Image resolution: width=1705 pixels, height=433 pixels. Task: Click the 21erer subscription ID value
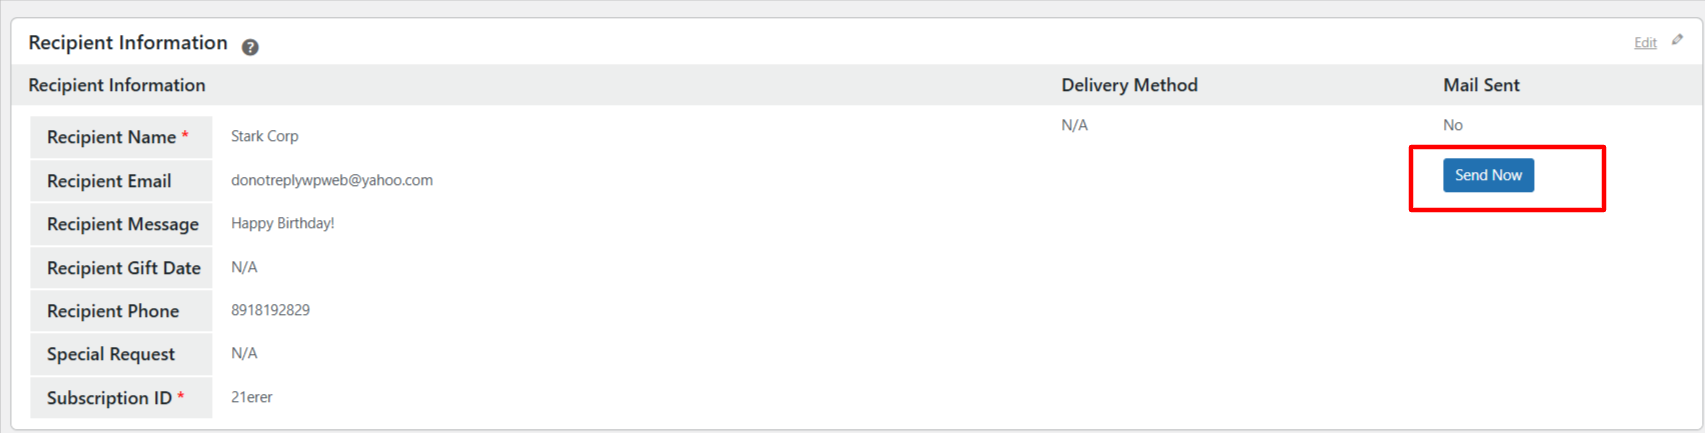(x=252, y=397)
